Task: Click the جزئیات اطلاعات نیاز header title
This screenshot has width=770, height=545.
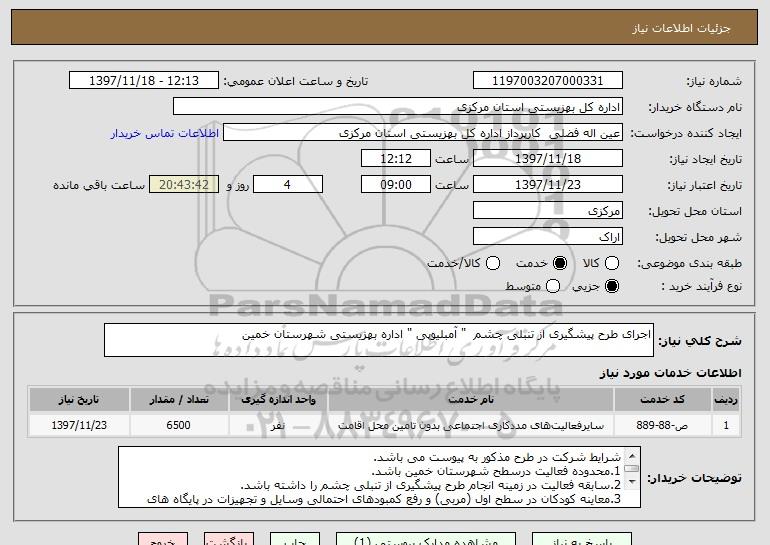Action: 681,28
